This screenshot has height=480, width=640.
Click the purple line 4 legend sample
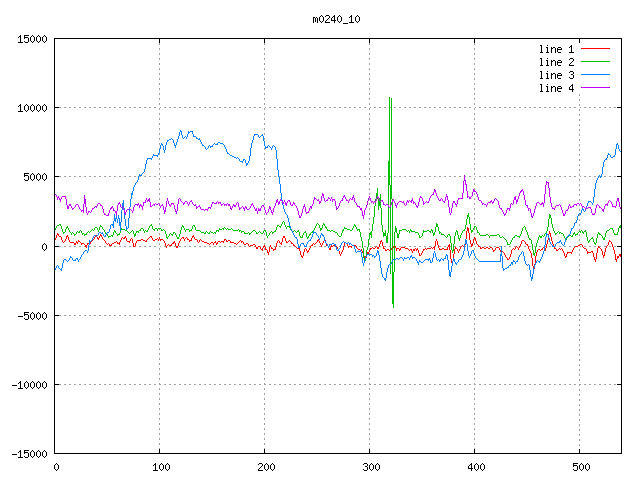click(x=596, y=88)
